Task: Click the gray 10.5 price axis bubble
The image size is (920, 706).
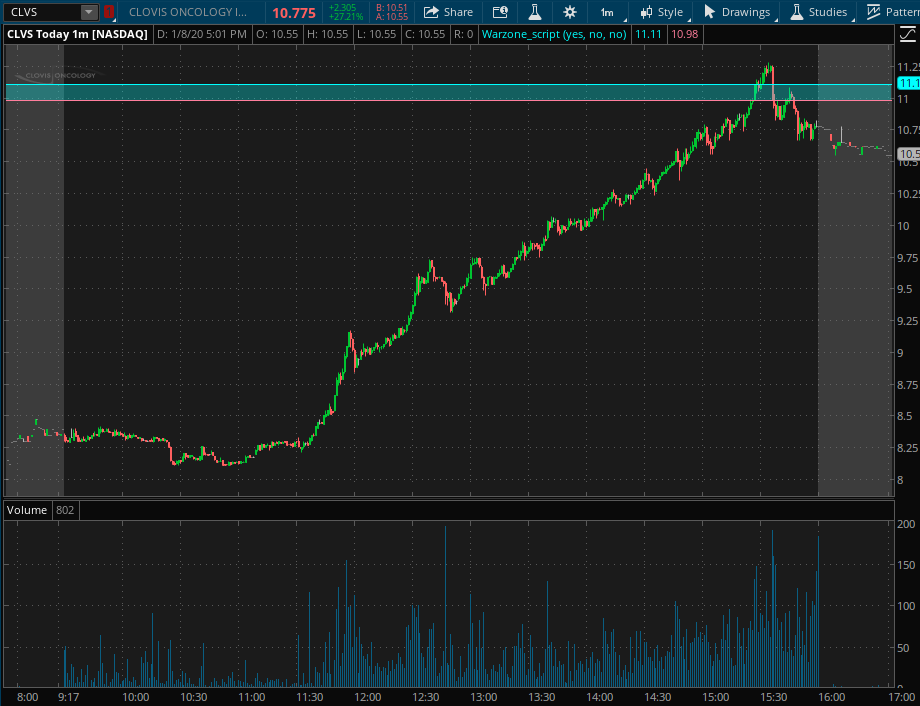Action: (x=909, y=154)
